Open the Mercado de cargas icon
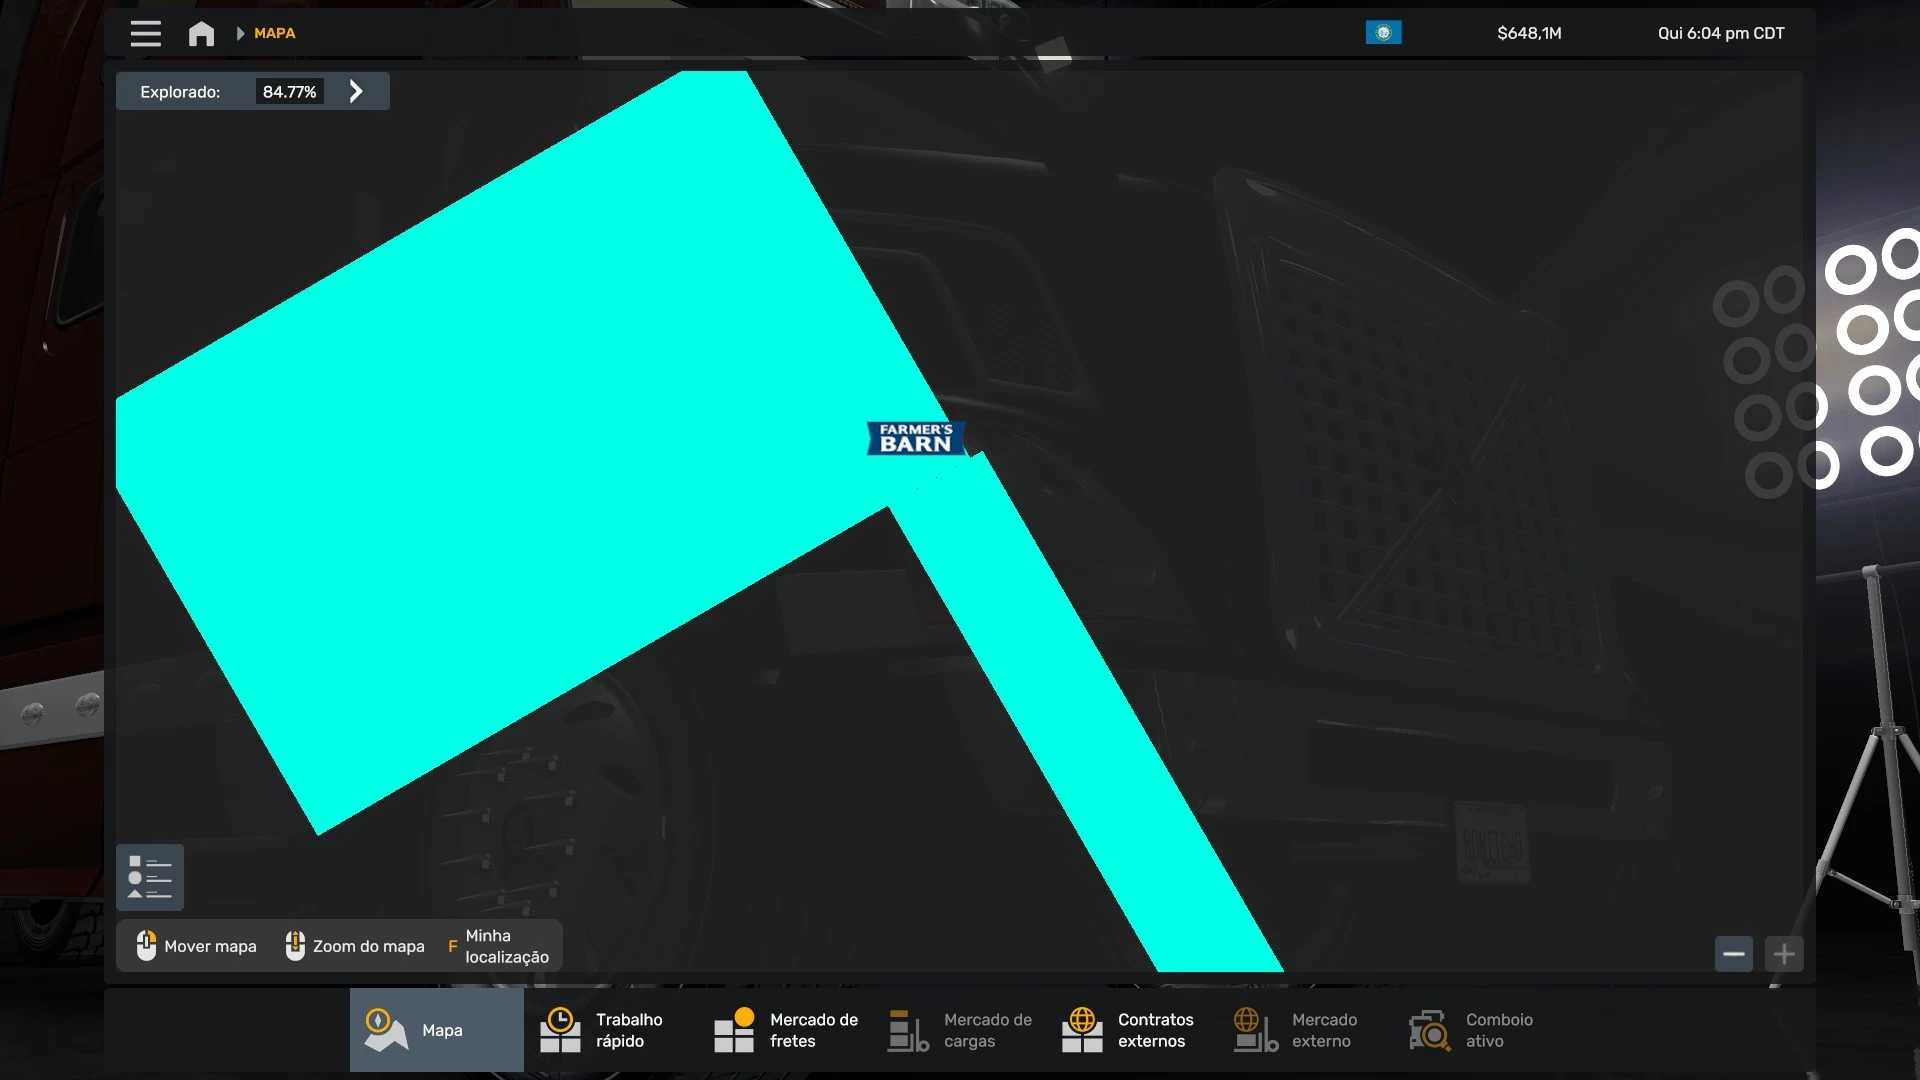This screenshot has height=1080, width=1920. coord(908,1030)
